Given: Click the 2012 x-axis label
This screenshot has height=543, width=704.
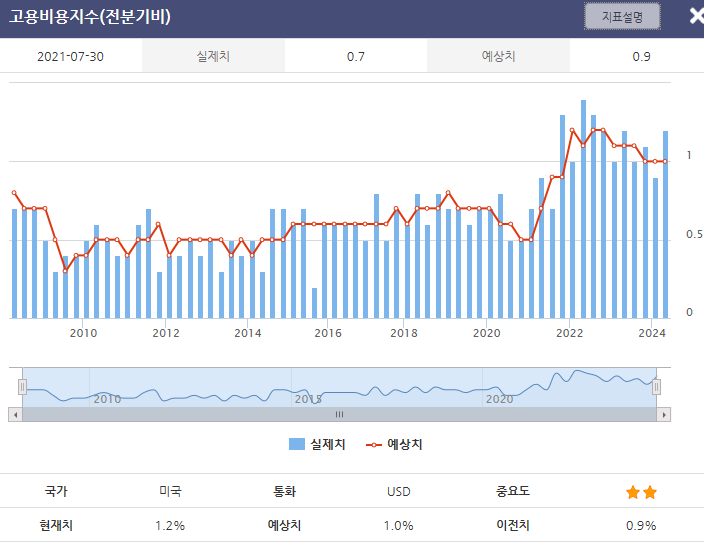Looking at the screenshot, I should click(166, 333).
